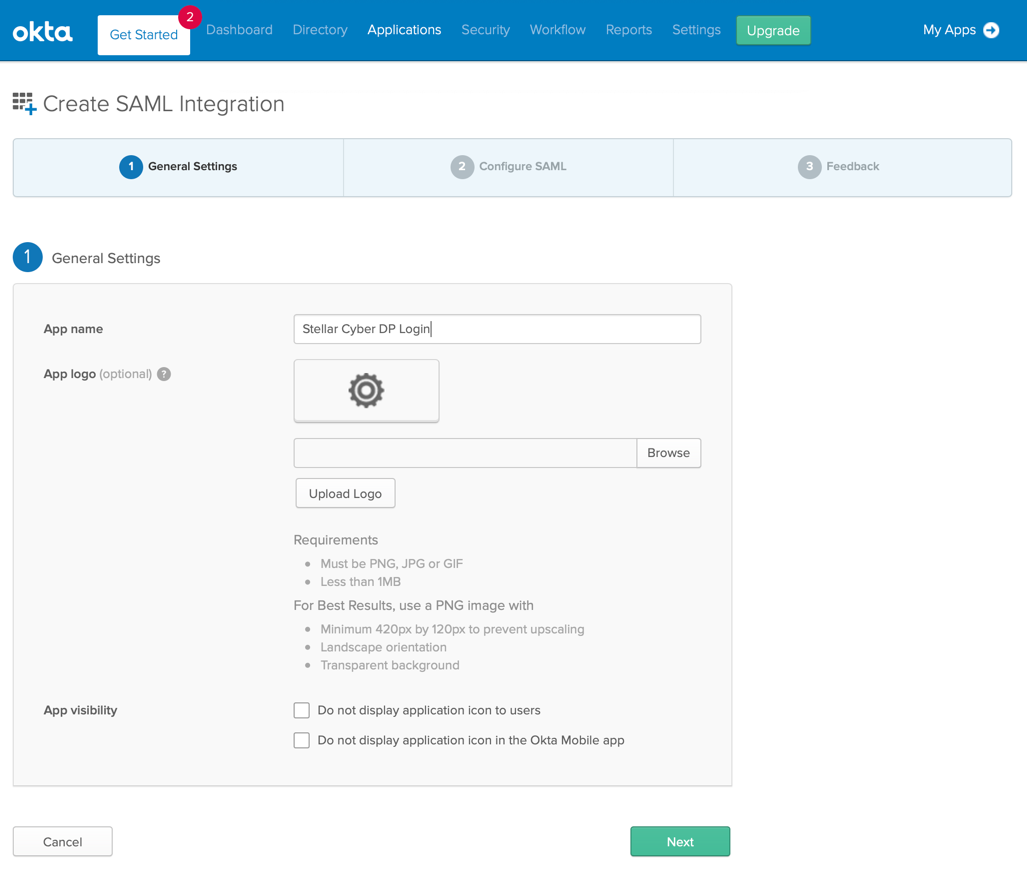Expand the Security menu
Screen dimensions: 1027x873
[x=485, y=30]
